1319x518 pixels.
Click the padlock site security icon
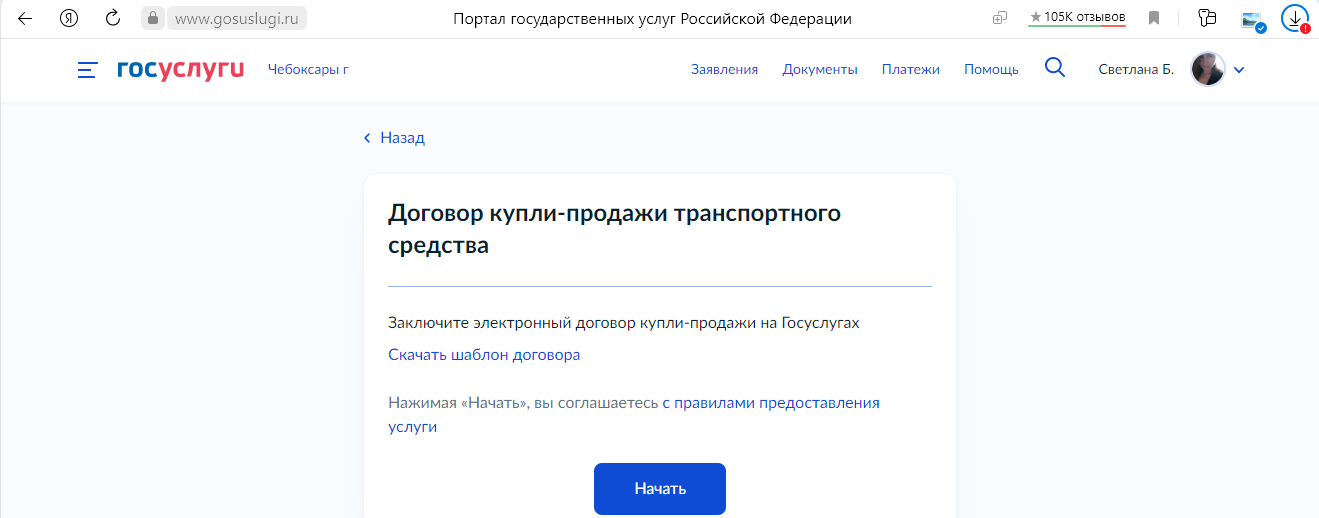point(152,18)
